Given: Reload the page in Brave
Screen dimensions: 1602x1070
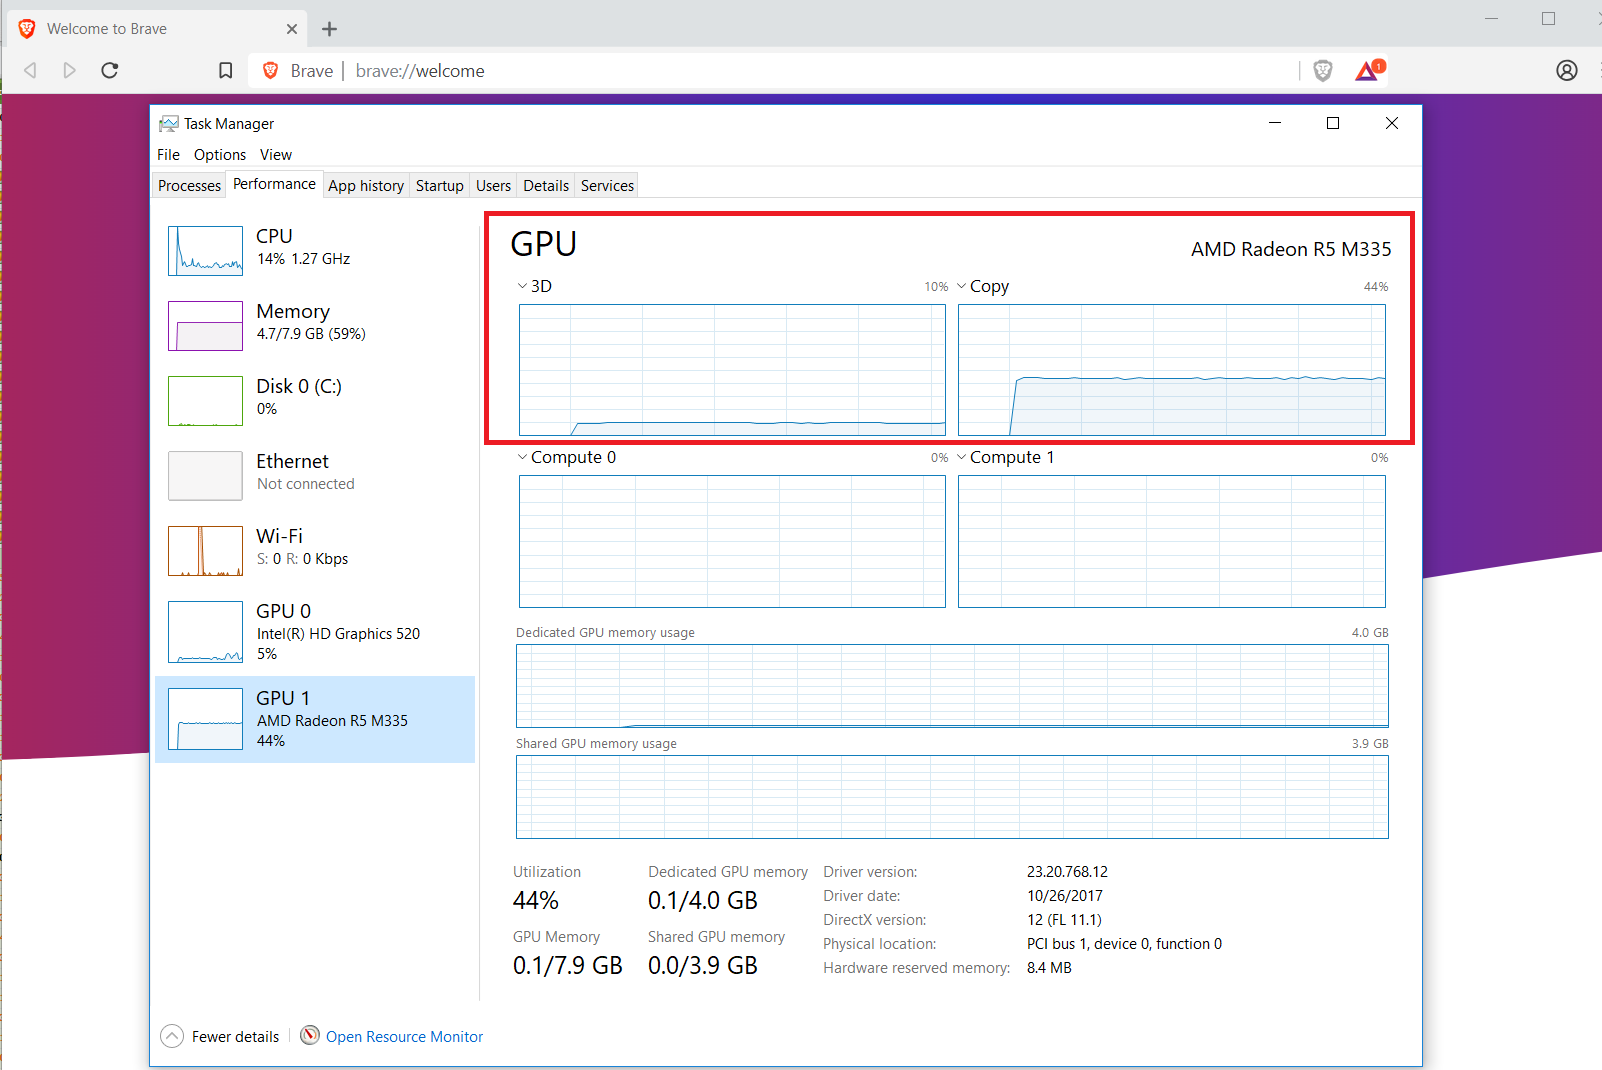Looking at the screenshot, I should click(110, 70).
